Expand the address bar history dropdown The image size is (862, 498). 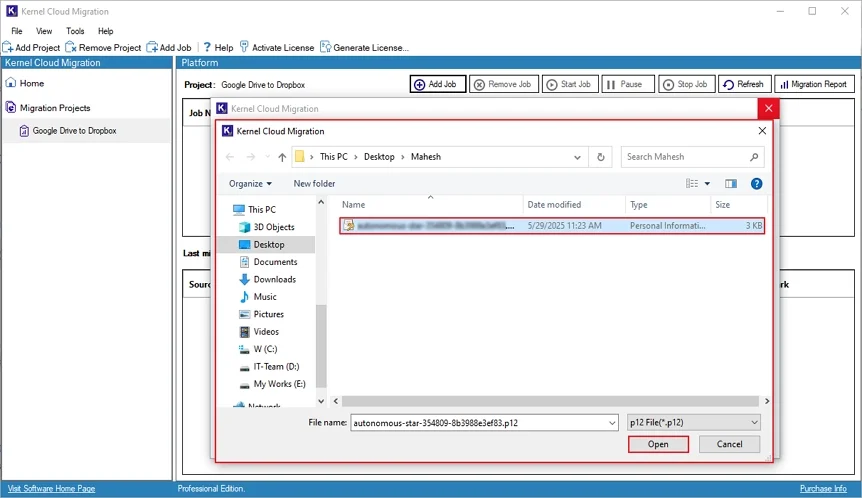577,157
